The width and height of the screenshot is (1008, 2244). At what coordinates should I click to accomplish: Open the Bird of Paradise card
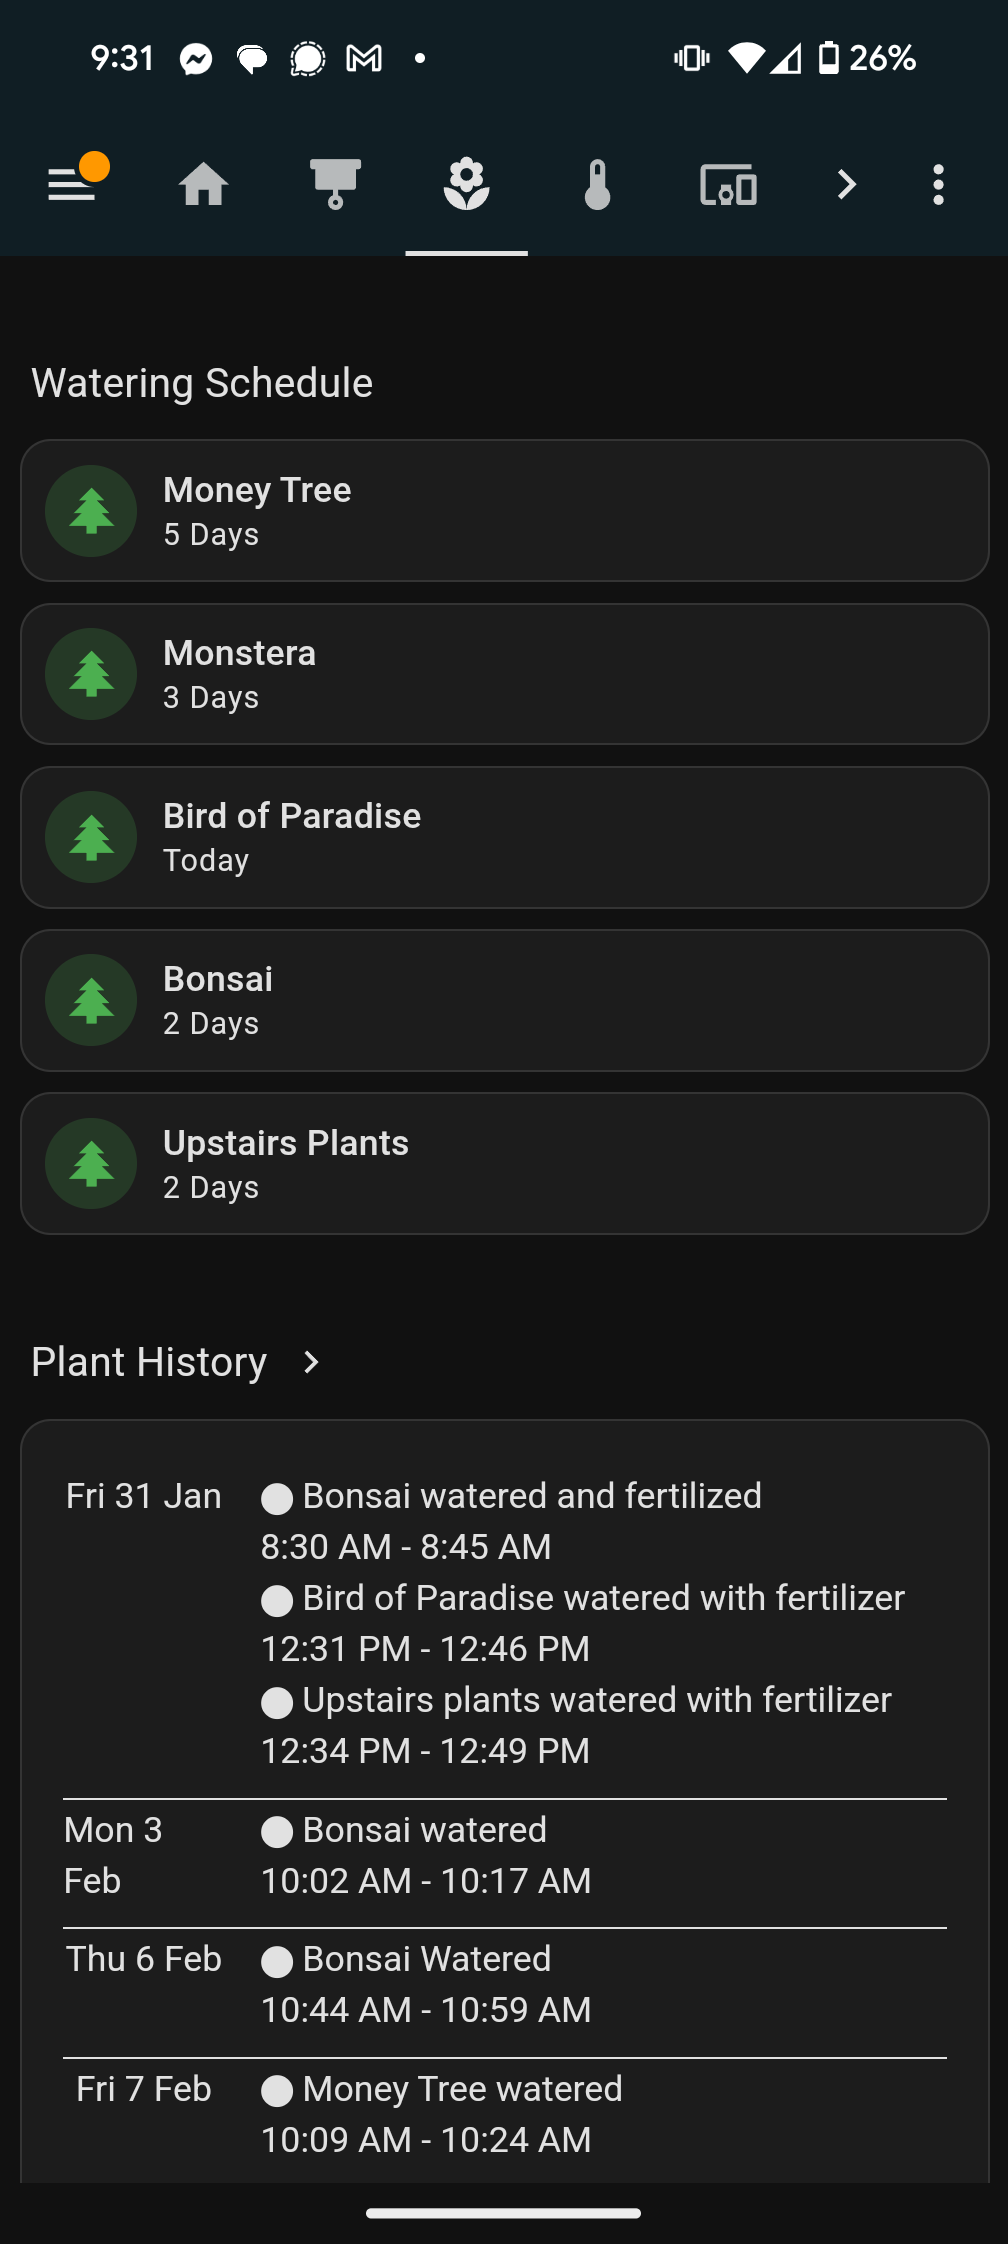pyautogui.click(x=504, y=837)
